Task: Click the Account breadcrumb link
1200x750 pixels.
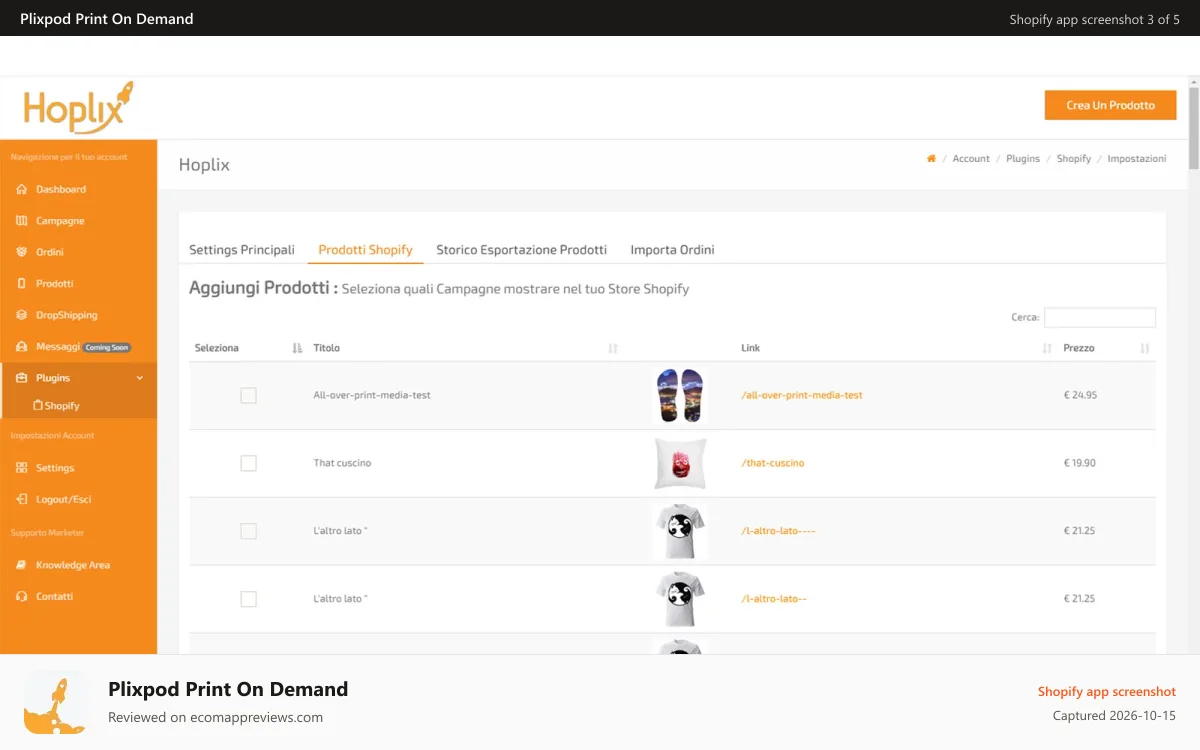Action: pyautogui.click(x=971, y=159)
